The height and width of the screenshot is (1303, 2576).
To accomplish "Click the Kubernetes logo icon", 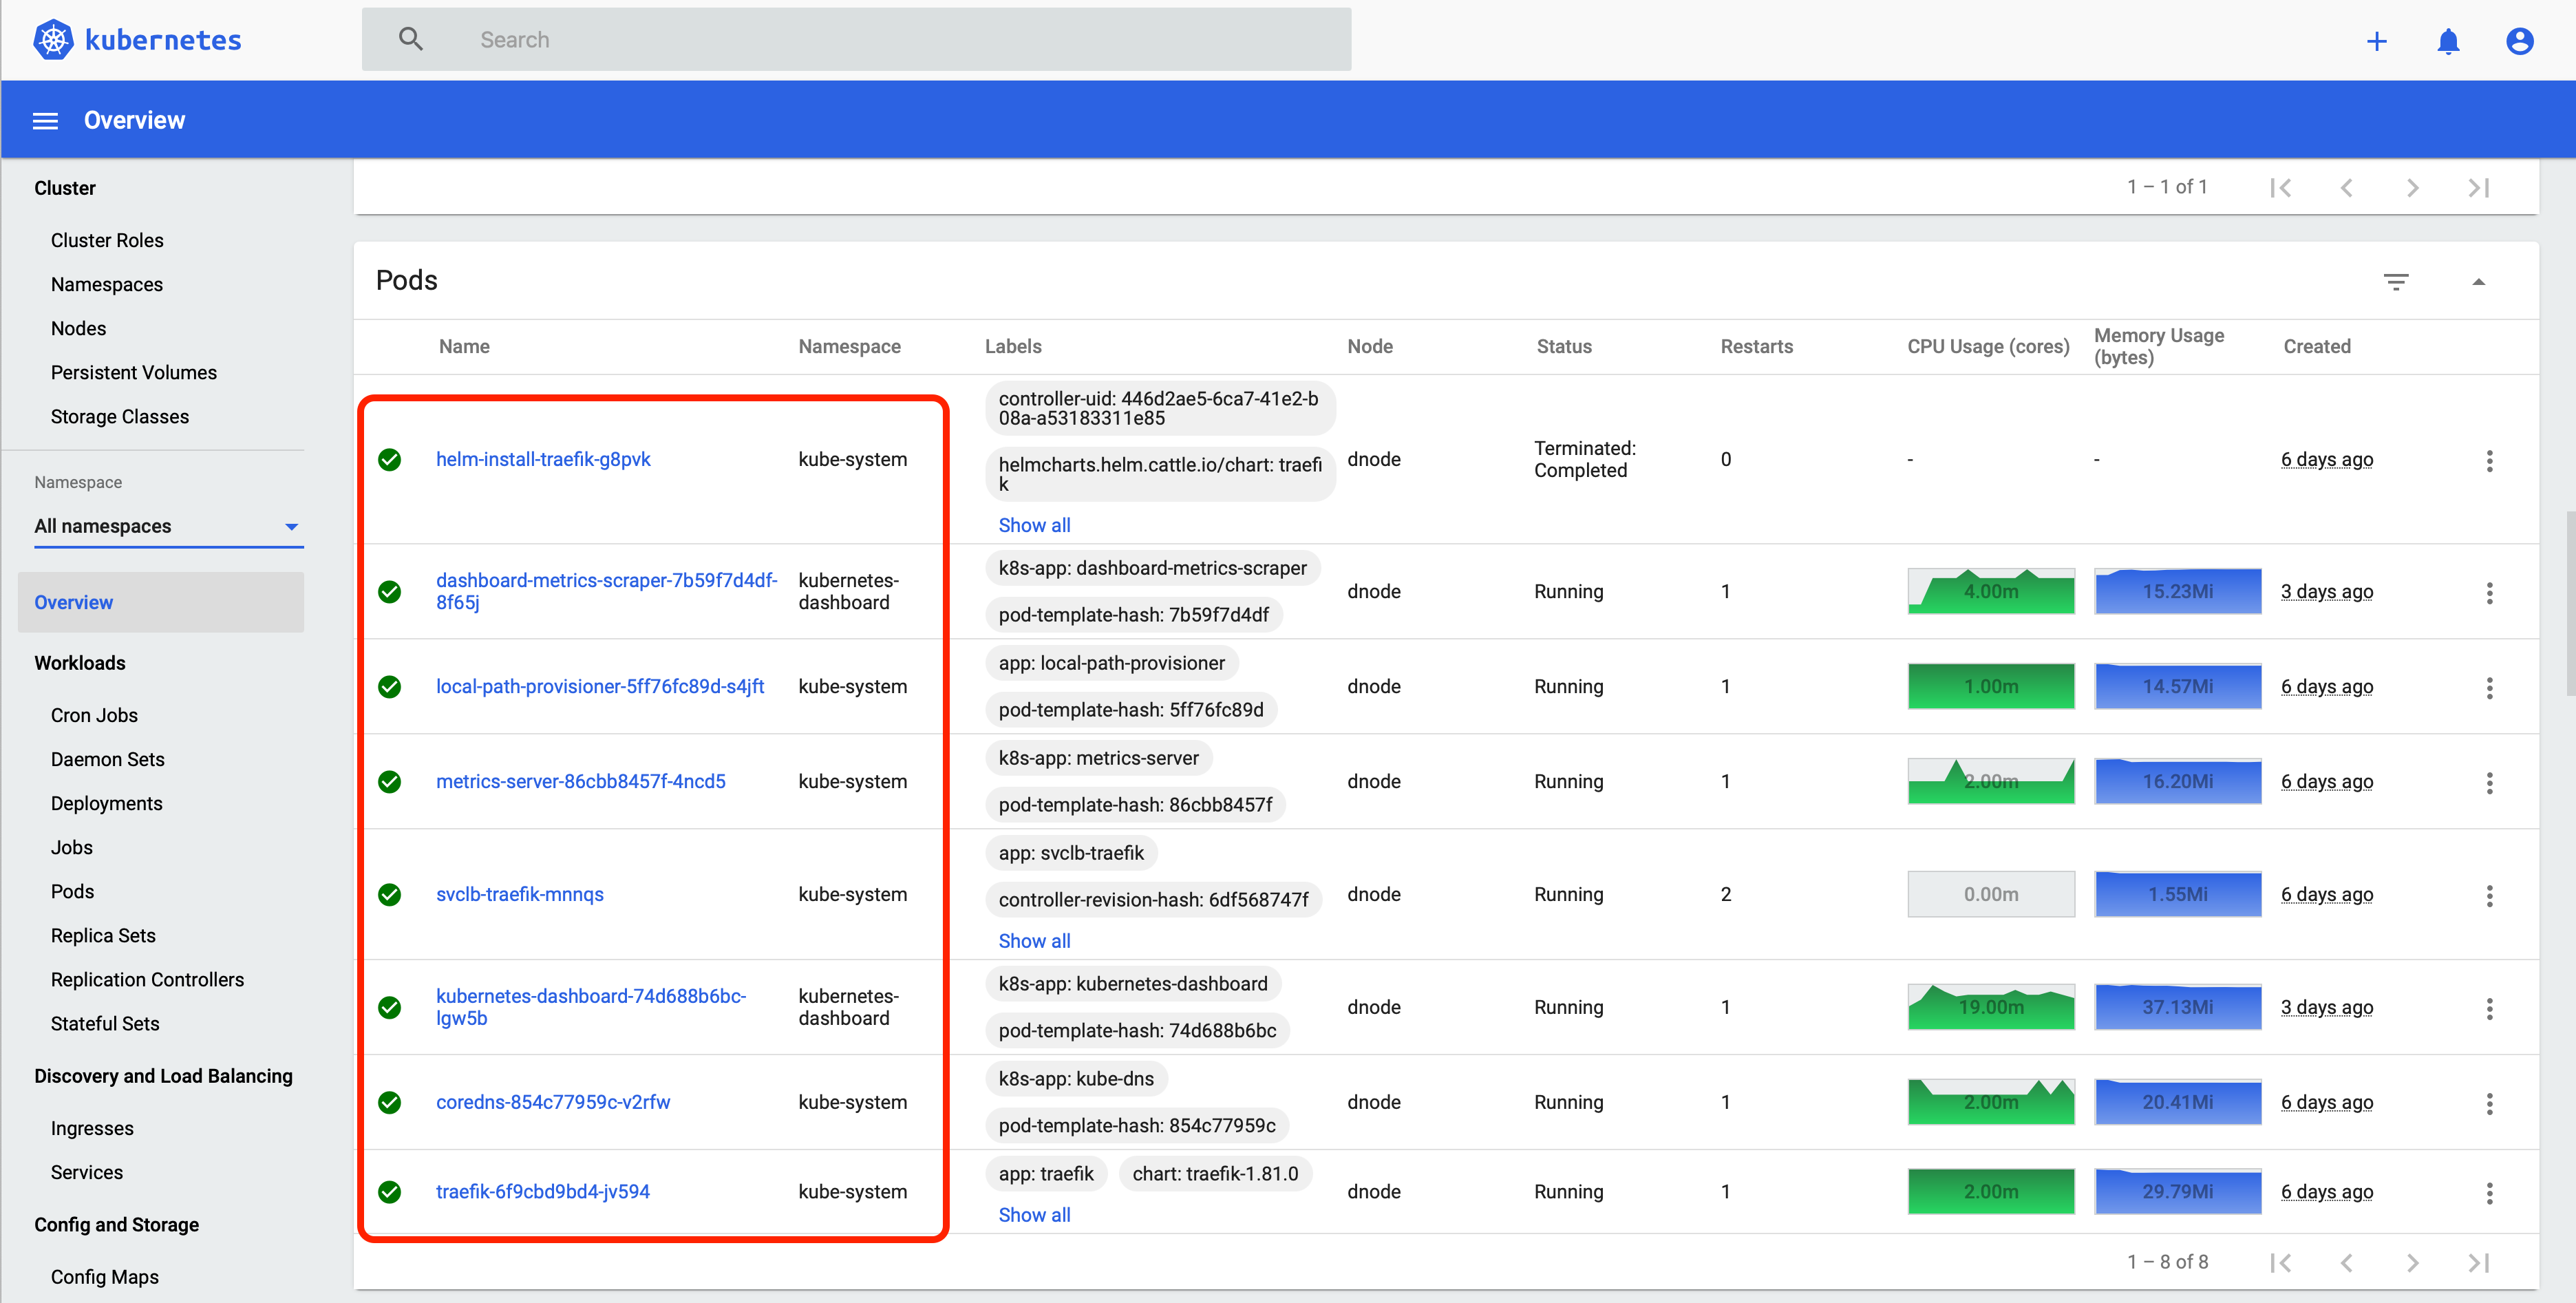I will click(53, 40).
